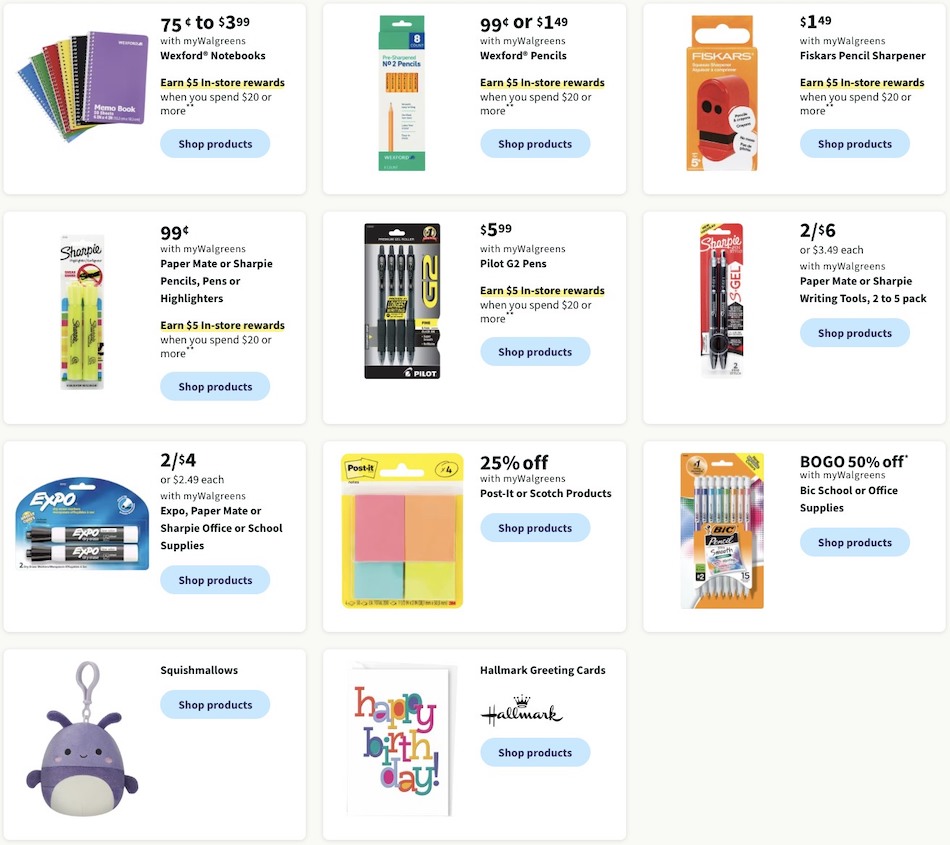Image resolution: width=950 pixels, height=845 pixels.
Task: Shop products for Pilot G2 Pens
Action: [x=535, y=352]
